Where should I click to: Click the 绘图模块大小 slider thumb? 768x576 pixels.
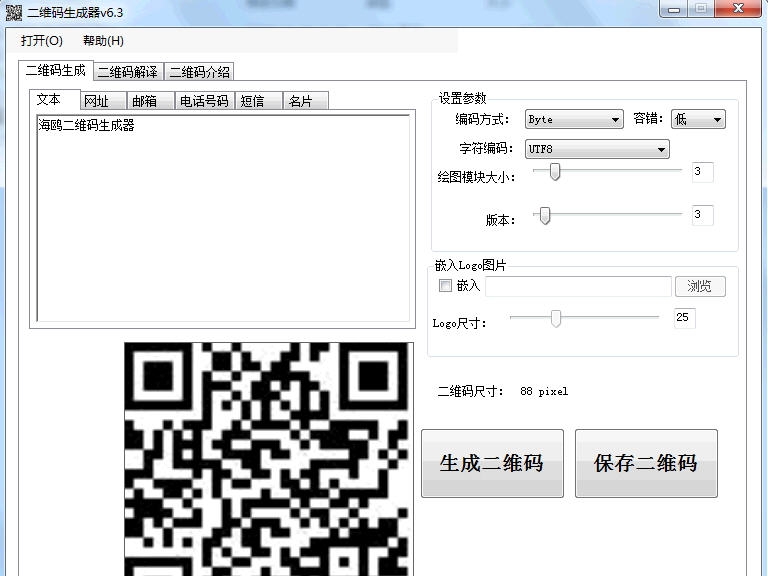click(x=555, y=172)
